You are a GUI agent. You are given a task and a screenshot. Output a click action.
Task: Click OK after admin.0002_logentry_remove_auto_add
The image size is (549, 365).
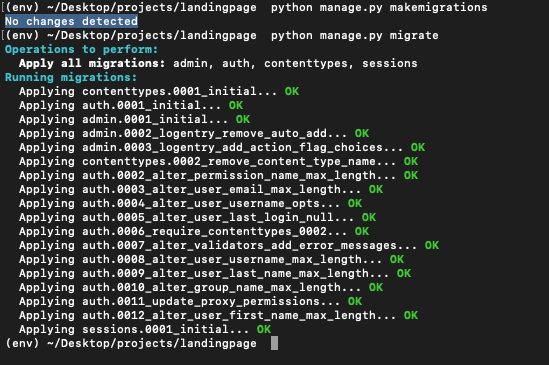tap(362, 133)
